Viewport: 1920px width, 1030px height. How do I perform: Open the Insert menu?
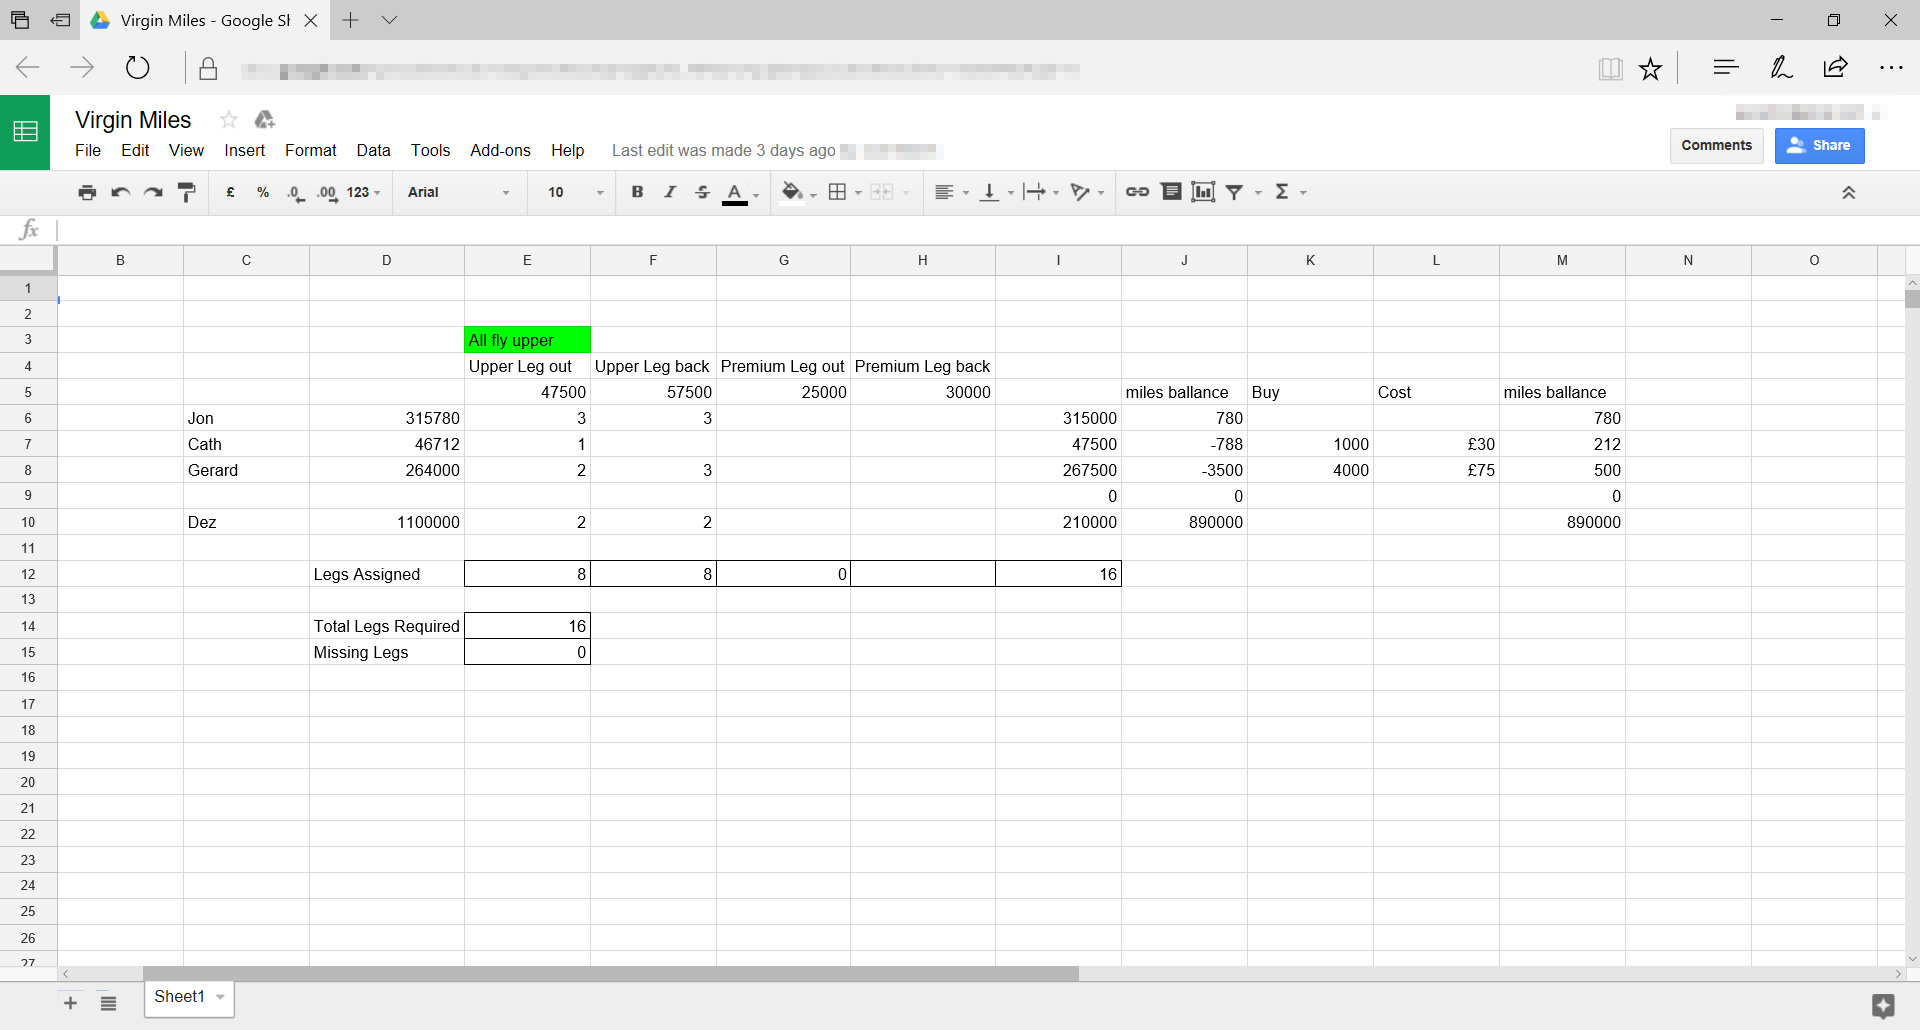coord(245,150)
